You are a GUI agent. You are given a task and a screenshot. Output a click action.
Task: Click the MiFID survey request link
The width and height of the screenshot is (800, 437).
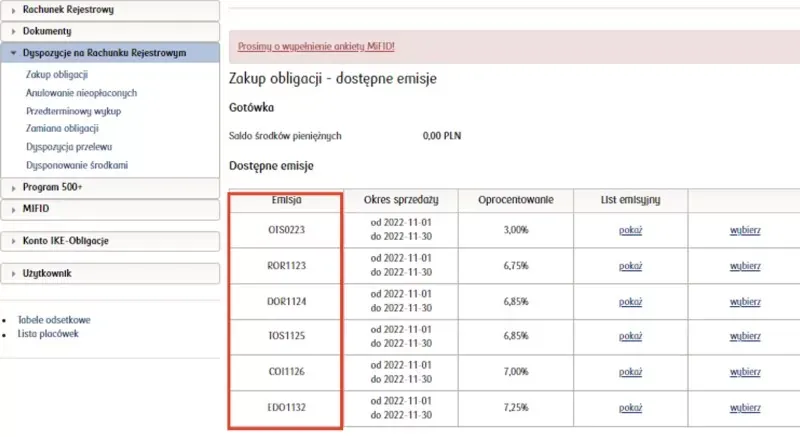[x=316, y=47]
